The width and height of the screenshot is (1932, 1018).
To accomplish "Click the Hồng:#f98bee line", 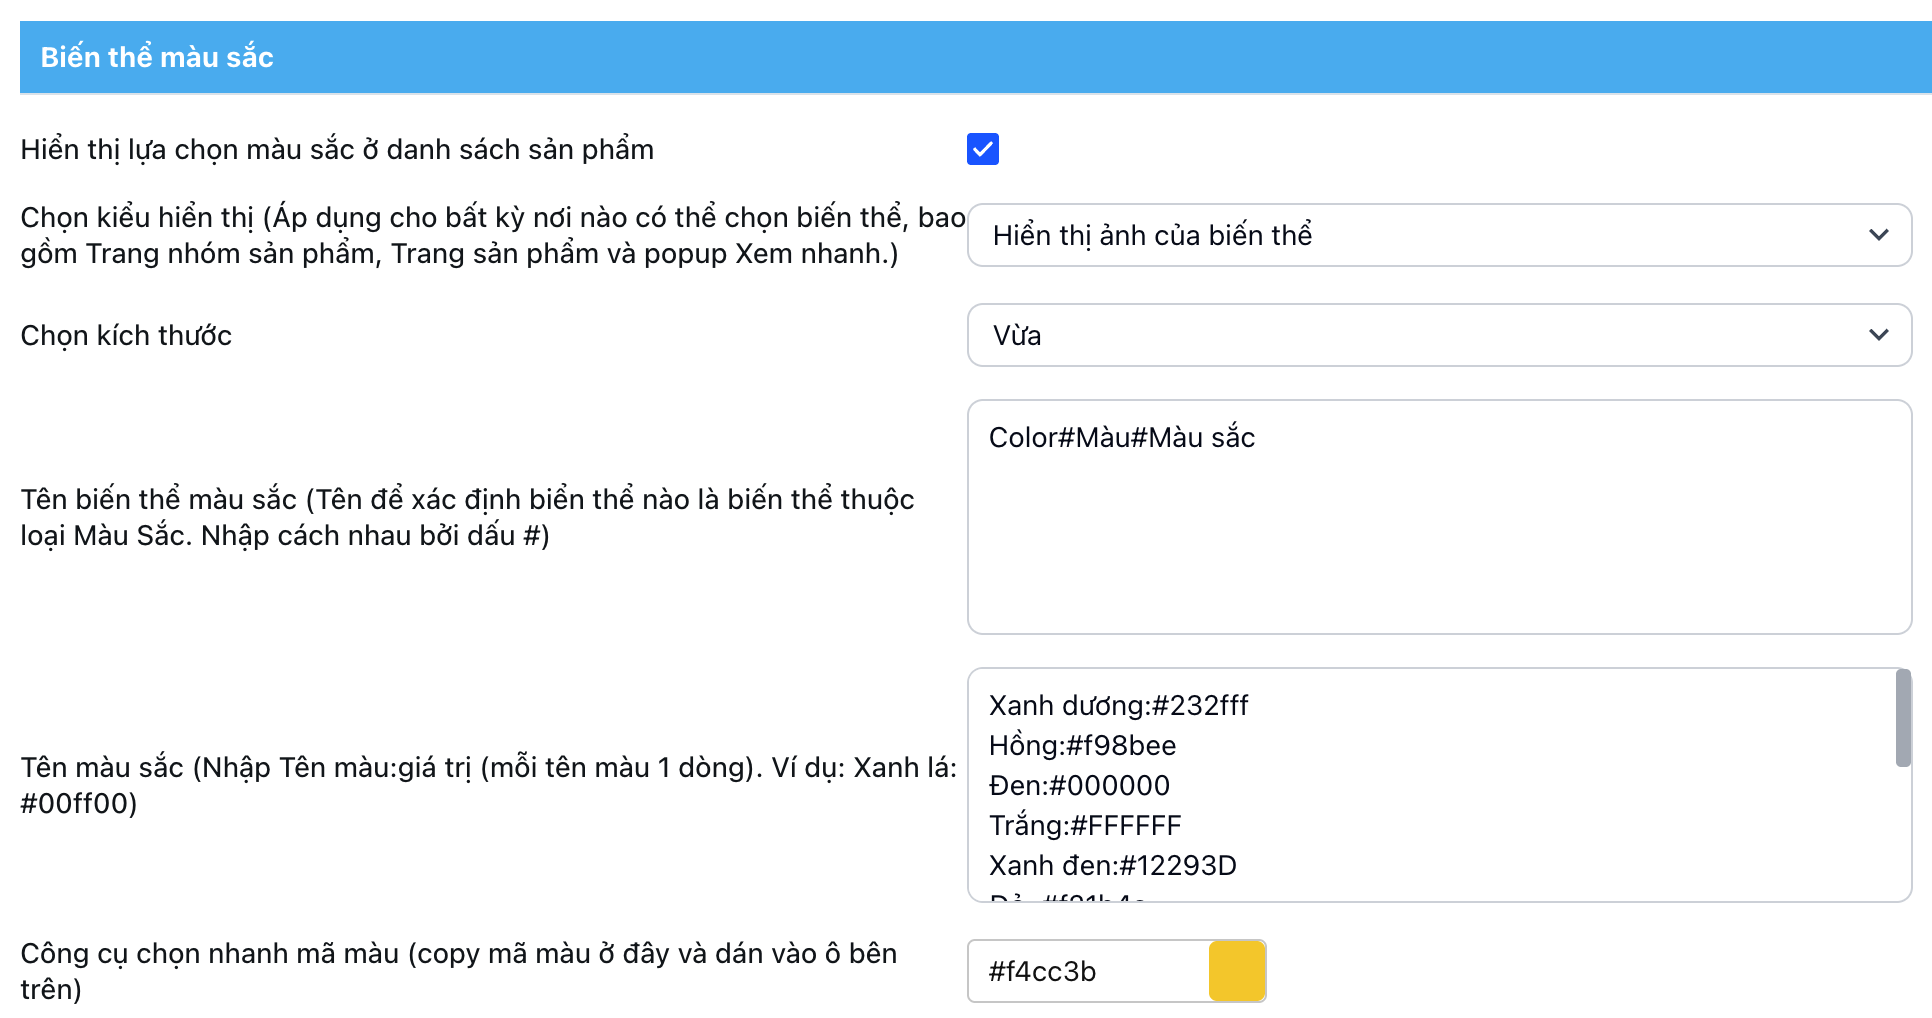I will pos(1082,746).
